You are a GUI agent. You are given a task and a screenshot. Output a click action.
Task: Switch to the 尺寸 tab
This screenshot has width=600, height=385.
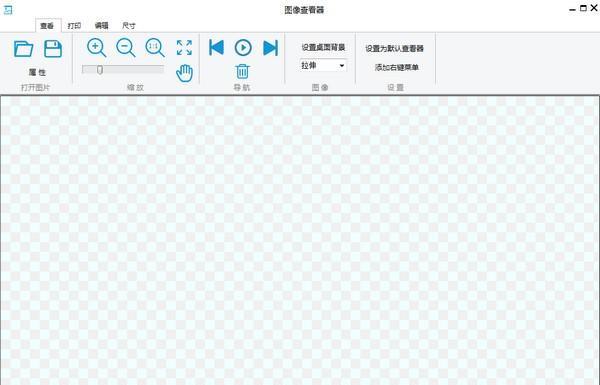(129, 26)
